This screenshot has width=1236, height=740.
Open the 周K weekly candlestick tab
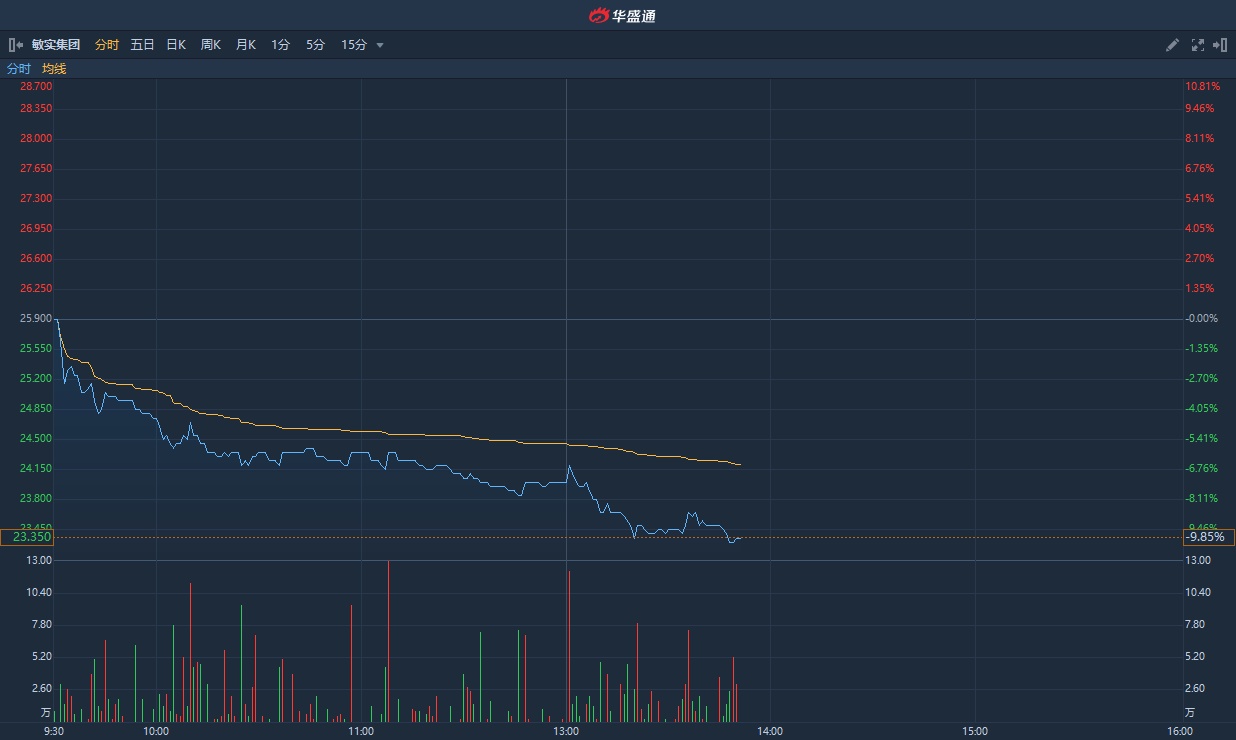click(211, 45)
